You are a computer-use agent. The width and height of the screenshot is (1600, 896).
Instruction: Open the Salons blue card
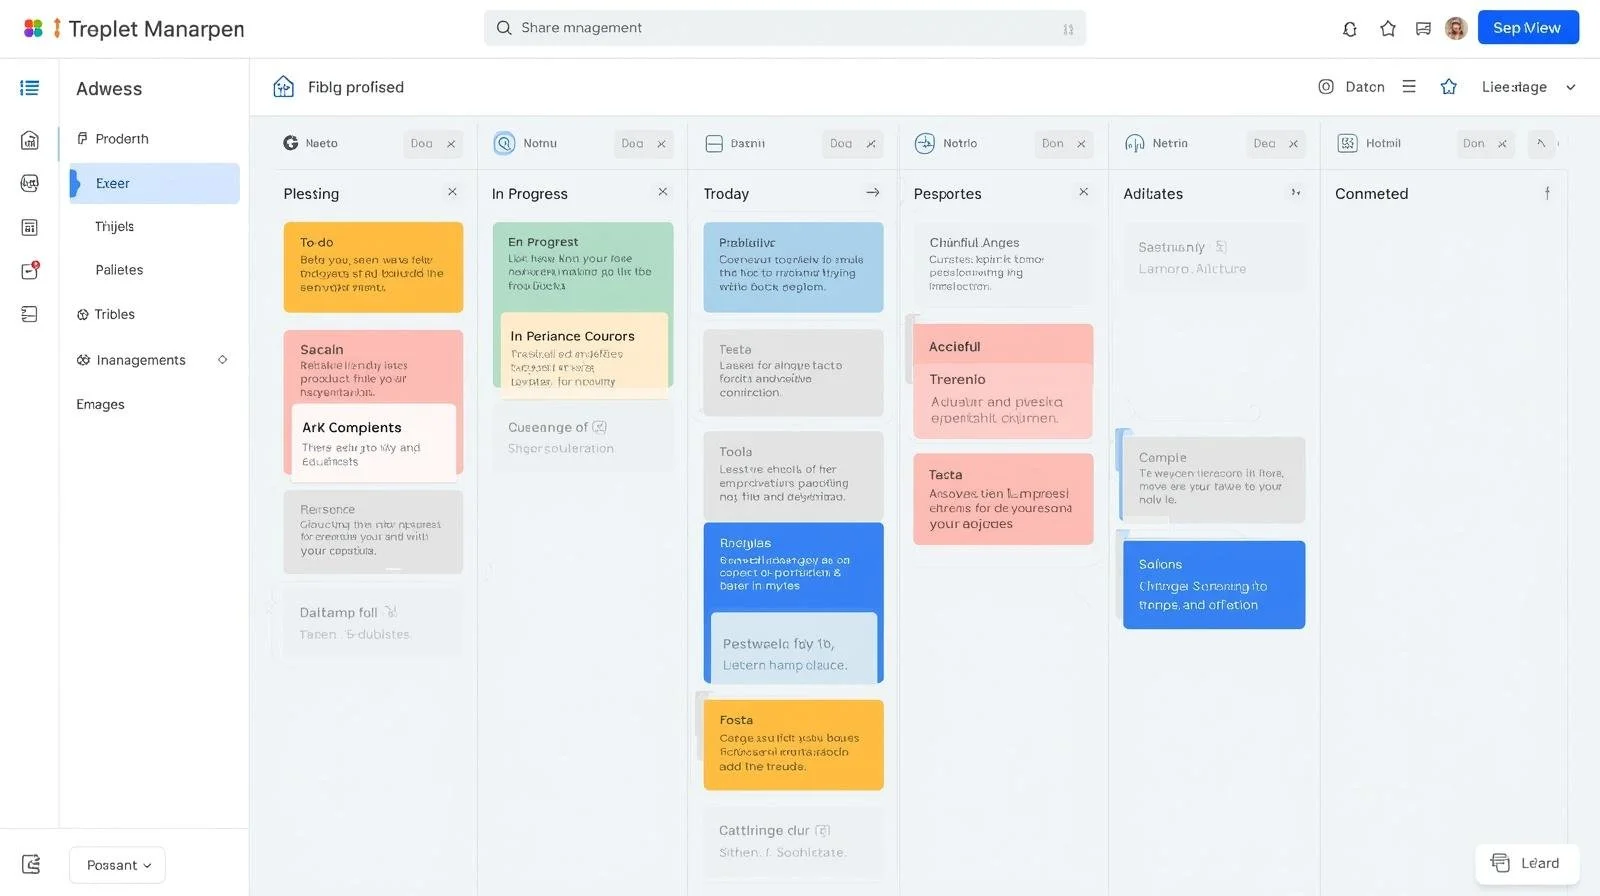1214,585
